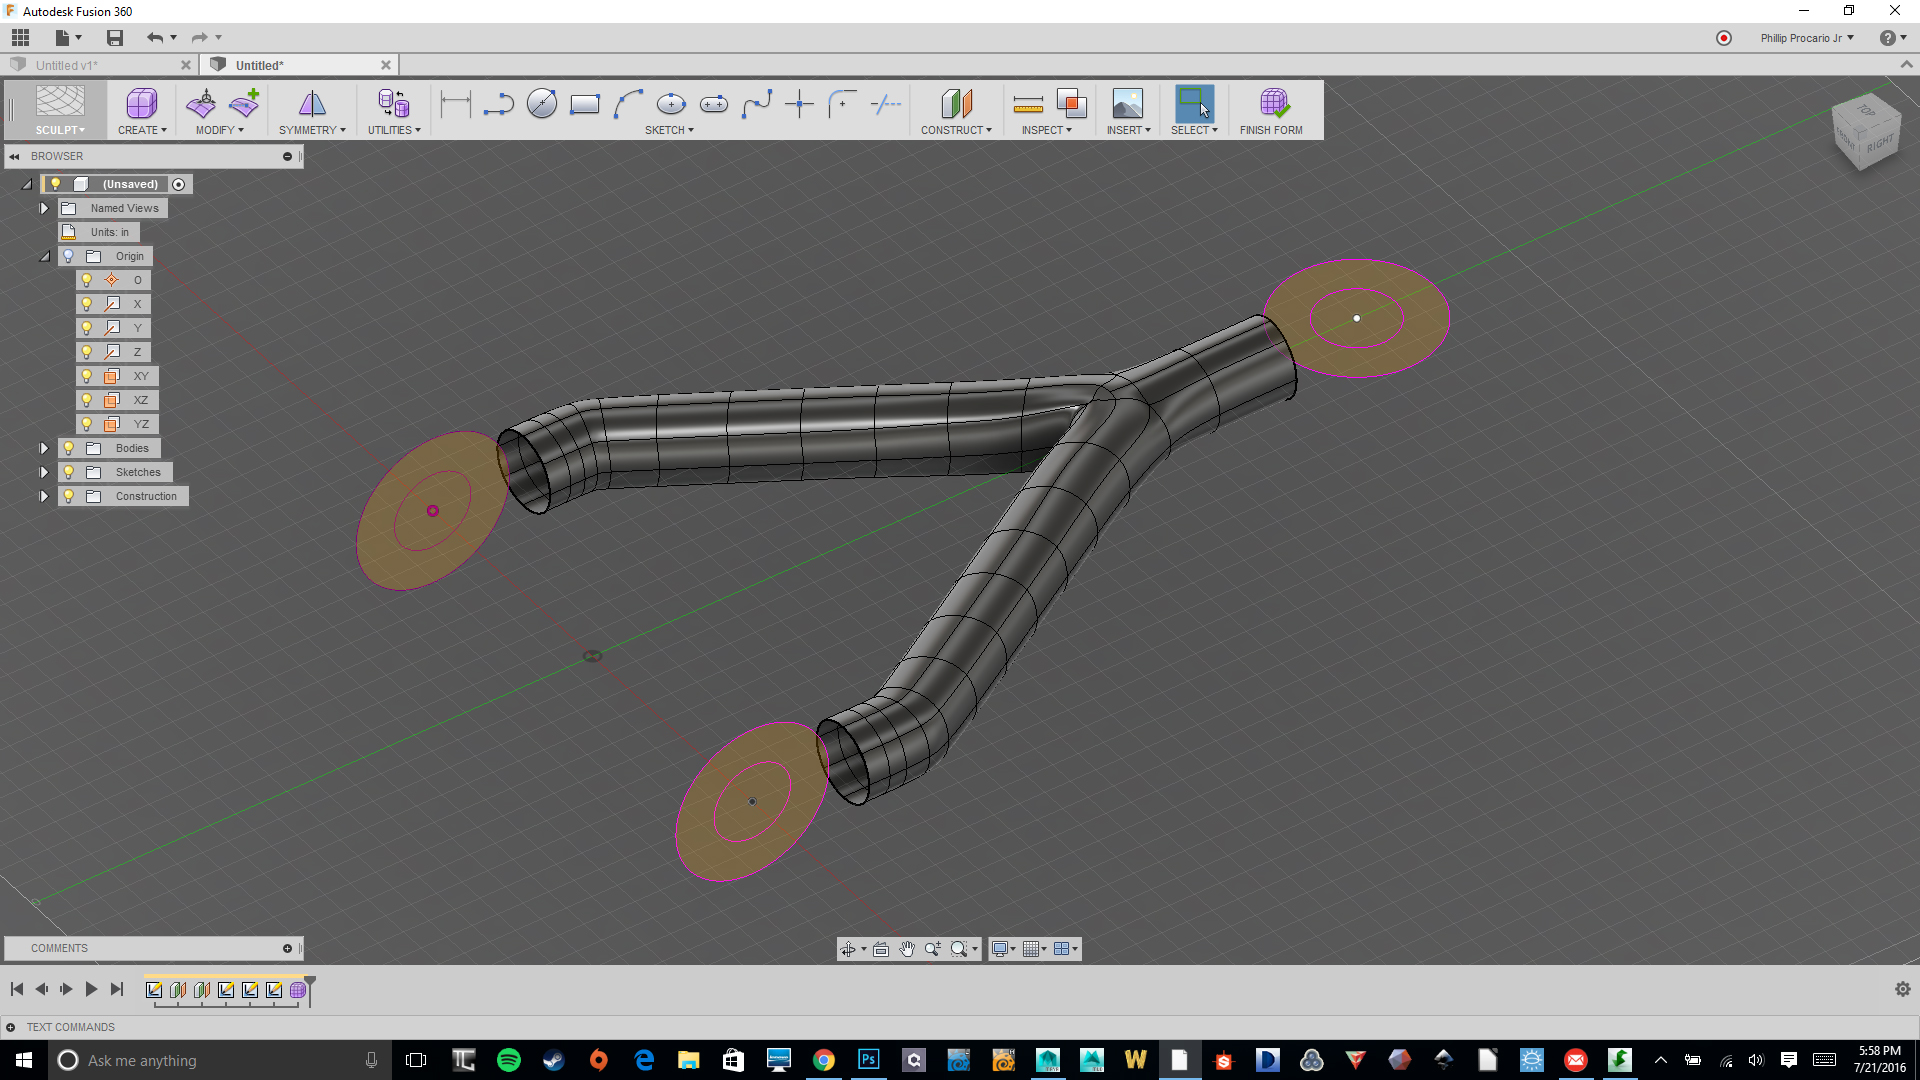The height and width of the screenshot is (1080, 1920).
Task: Activate the Pan hand tool
Action: 906,949
